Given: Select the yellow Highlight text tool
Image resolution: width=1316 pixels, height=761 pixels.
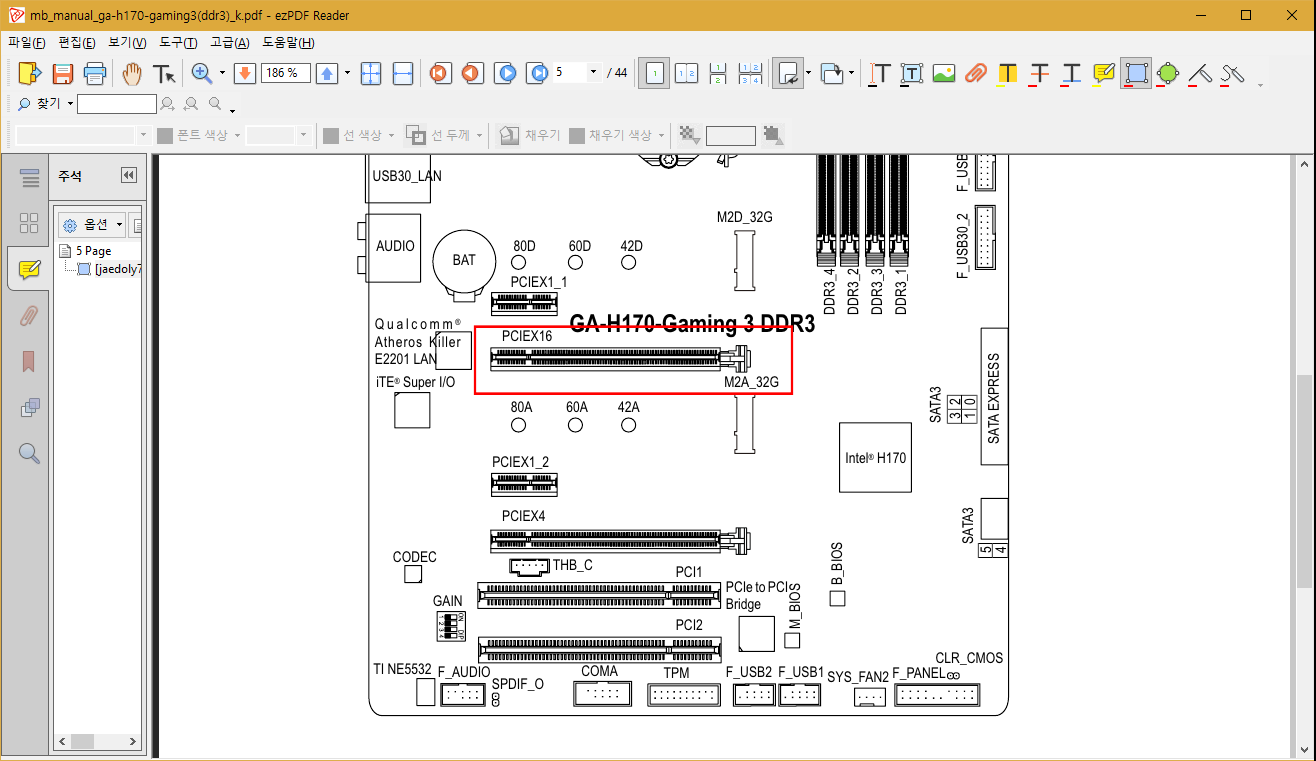Looking at the screenshot, I should (x=1008, y=73).
